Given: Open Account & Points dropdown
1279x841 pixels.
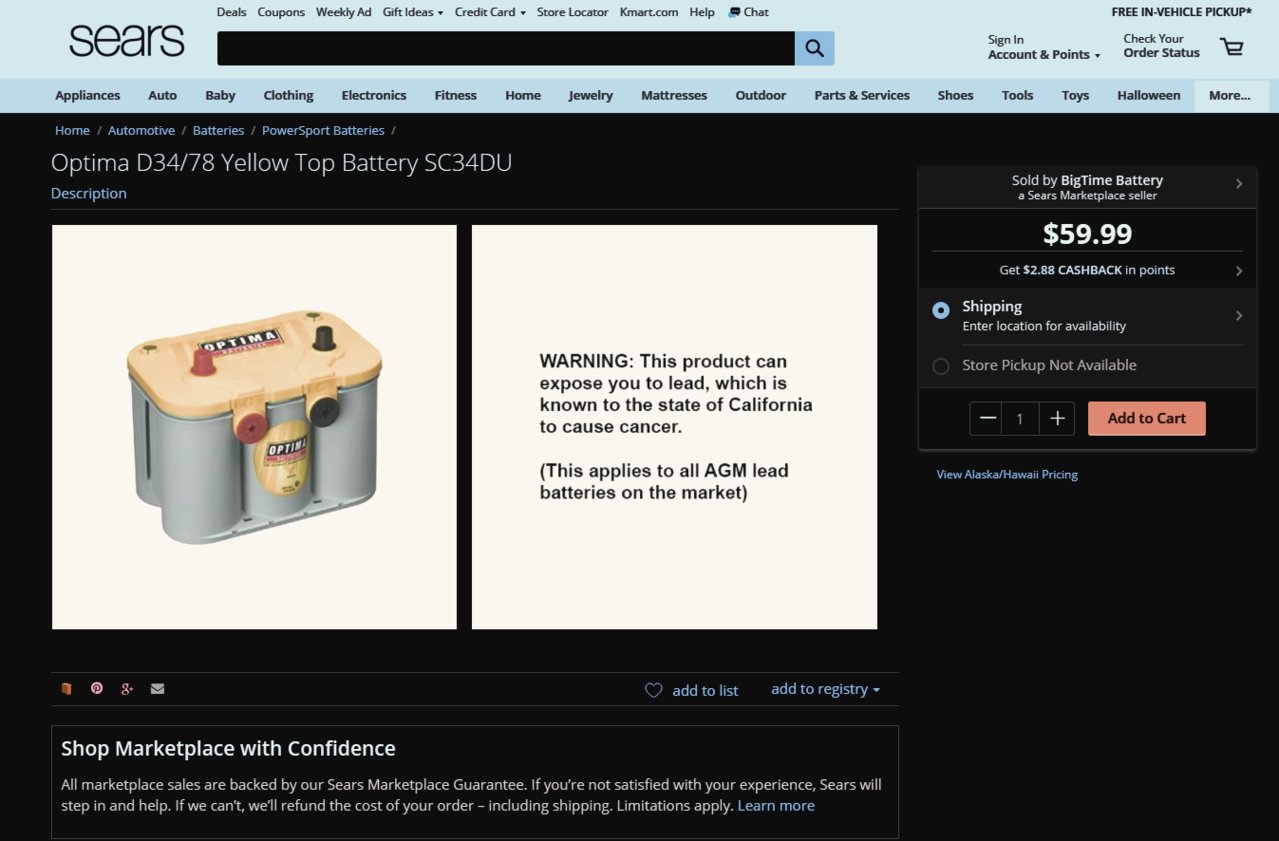Looking at the screenshot, I should [x=1044, y=54].
